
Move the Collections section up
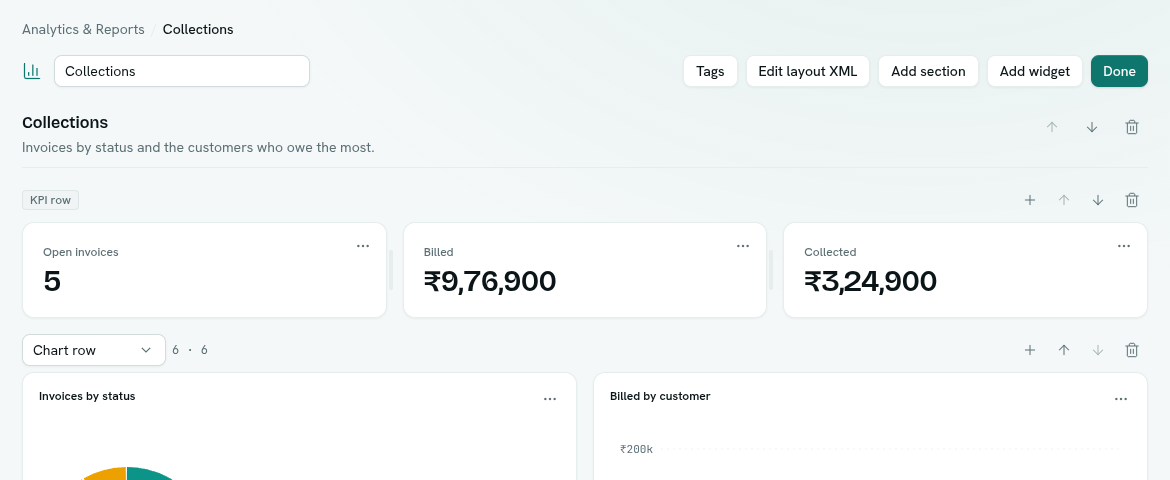click(1052, 127)
